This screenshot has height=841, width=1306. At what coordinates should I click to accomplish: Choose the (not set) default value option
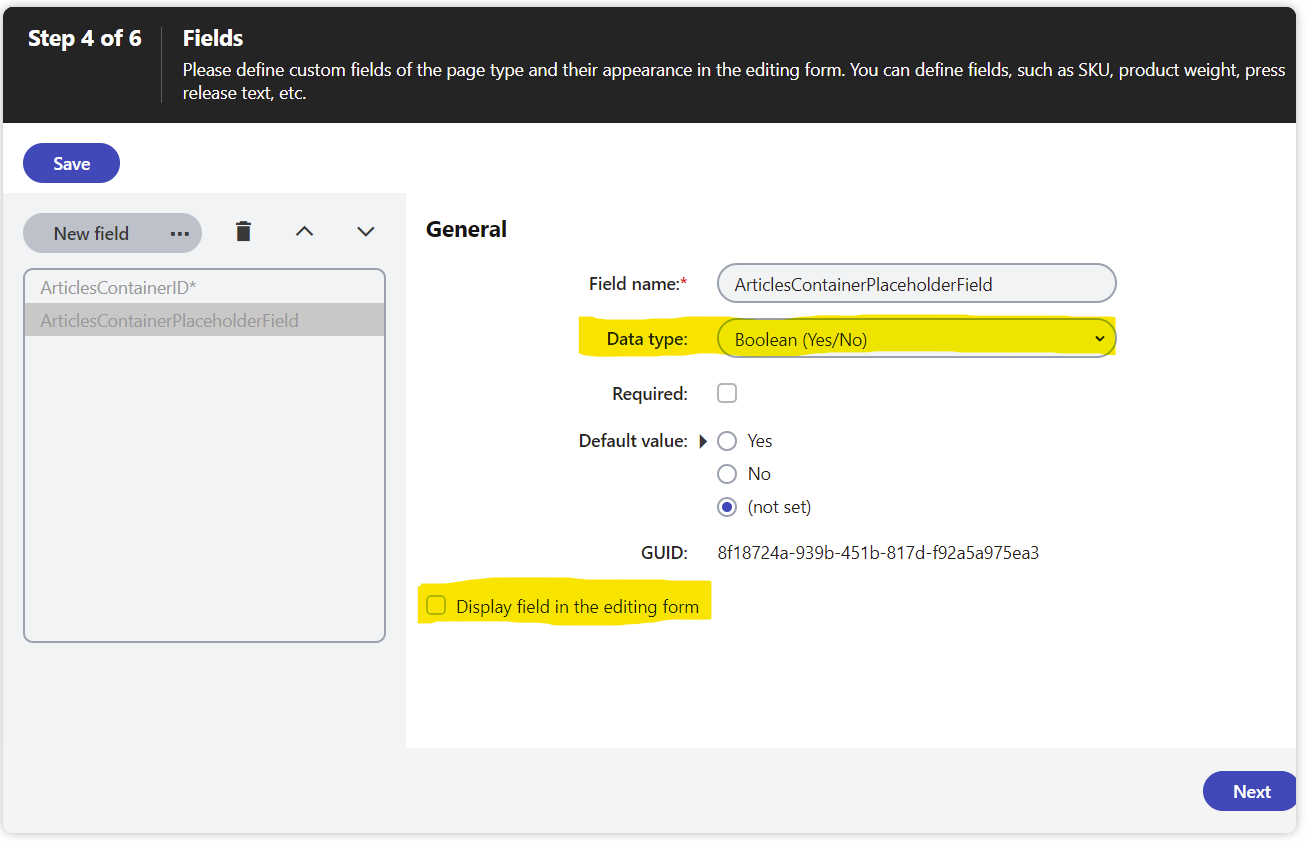click(x=727, y=507)
